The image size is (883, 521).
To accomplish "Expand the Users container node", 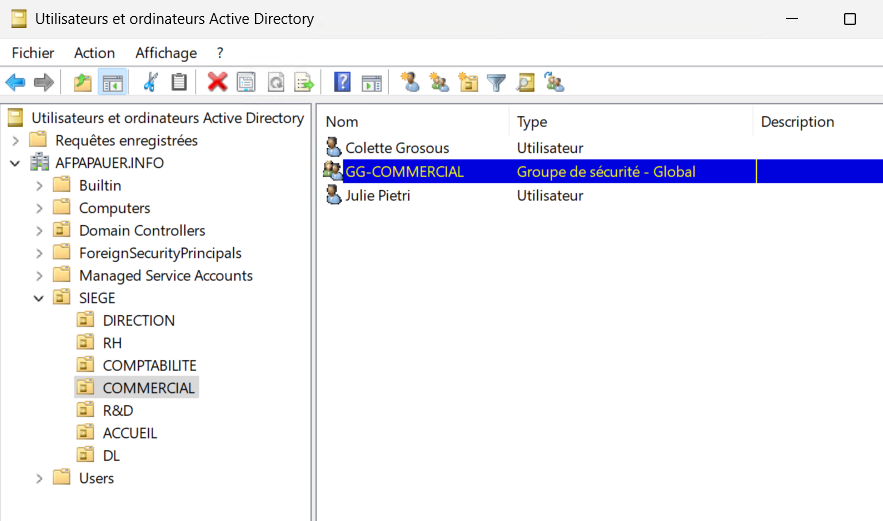I will pos(39,478).
